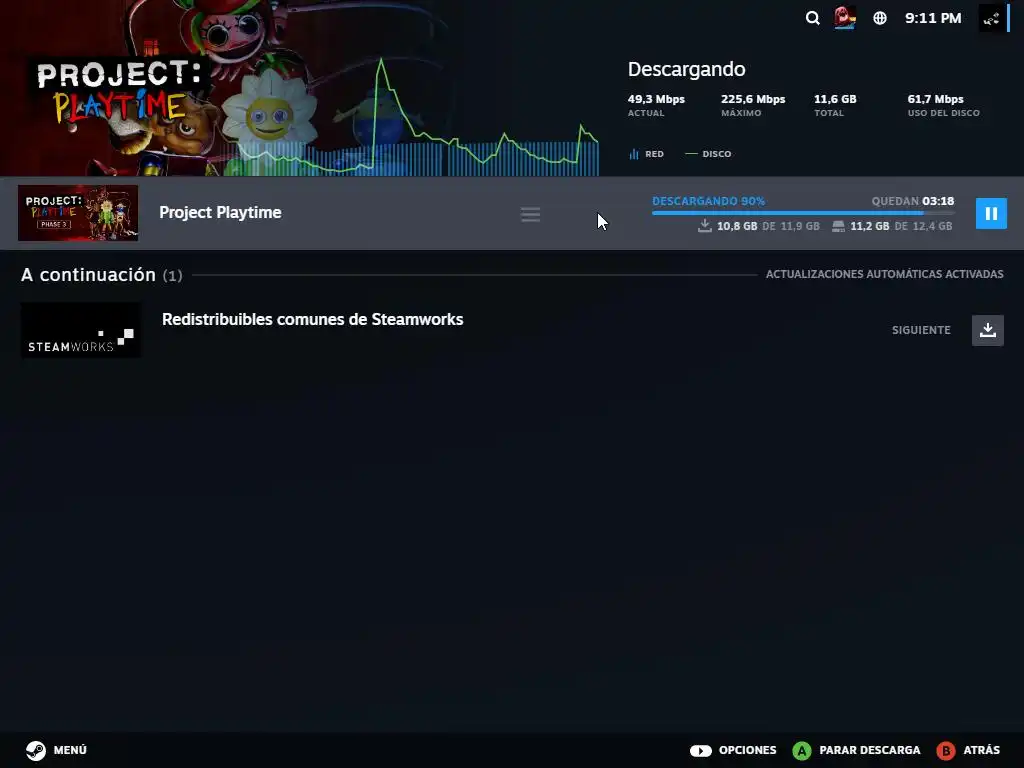Click the download progress bar
Image resolution: width=1024 pixels, height=768 pixels.
tap(803, 213)
